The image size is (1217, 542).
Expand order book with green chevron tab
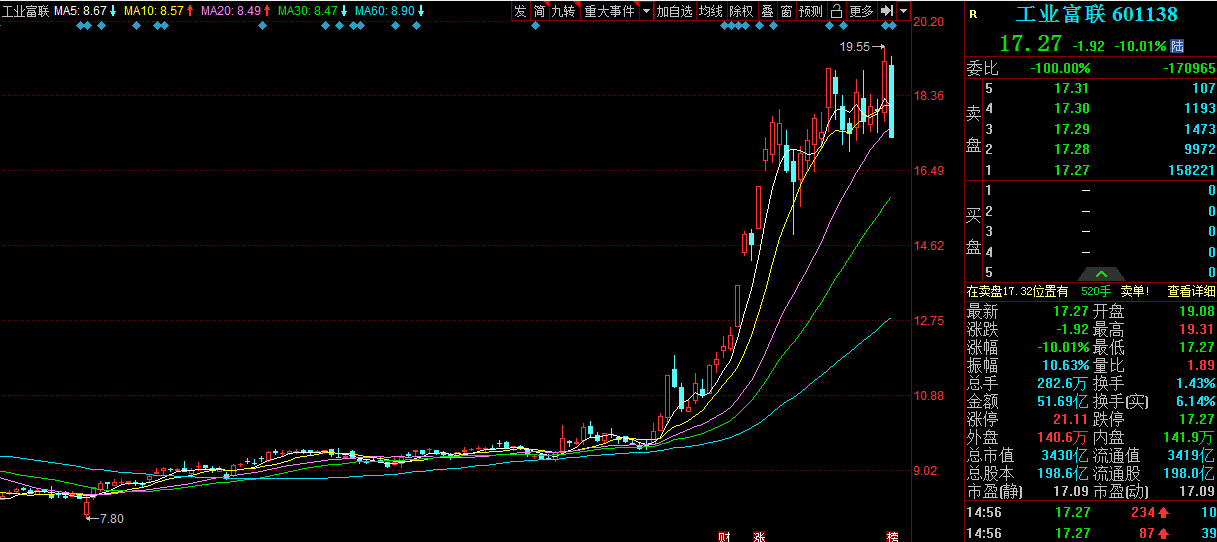1102,274
